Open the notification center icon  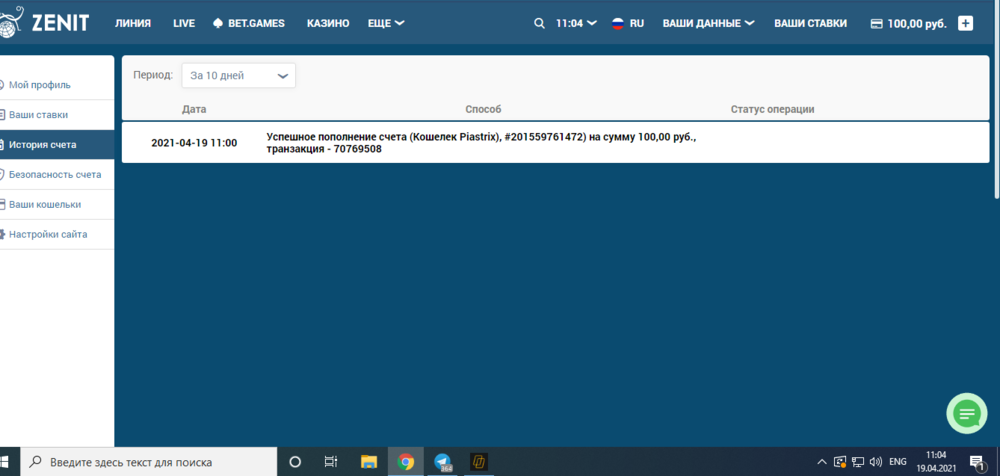976,462
